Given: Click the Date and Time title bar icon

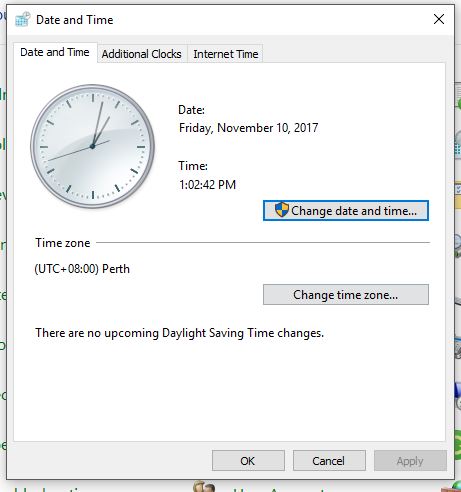Looking at the screenshot, I should [23, 19].
